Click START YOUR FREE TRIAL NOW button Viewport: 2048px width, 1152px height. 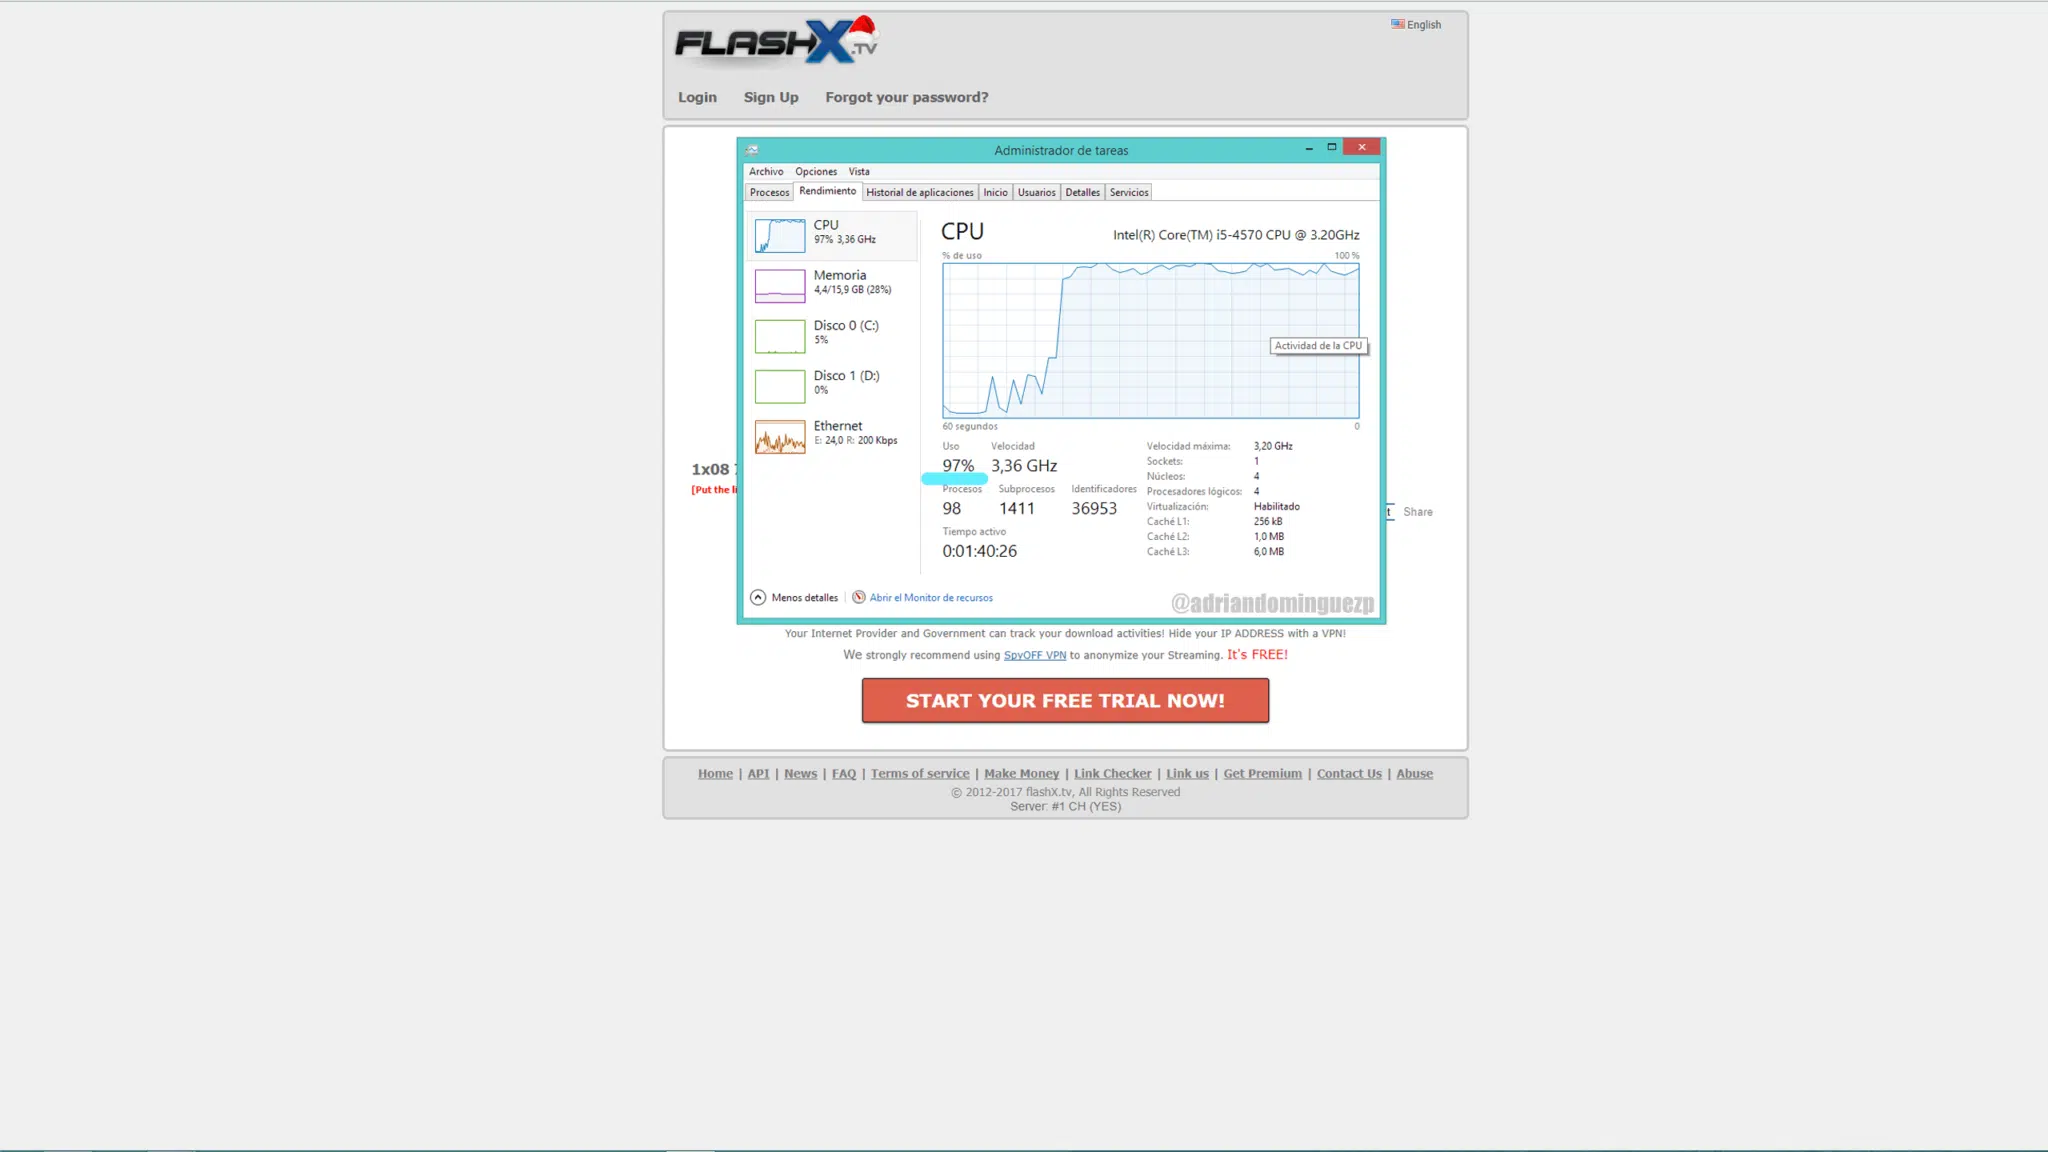[1065, 701]
